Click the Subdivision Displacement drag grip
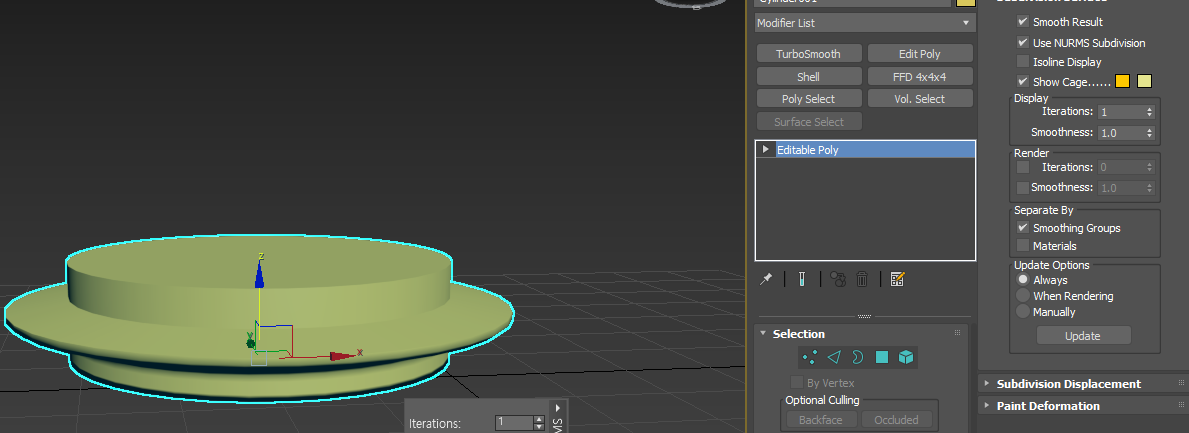 pos(1181,384)
